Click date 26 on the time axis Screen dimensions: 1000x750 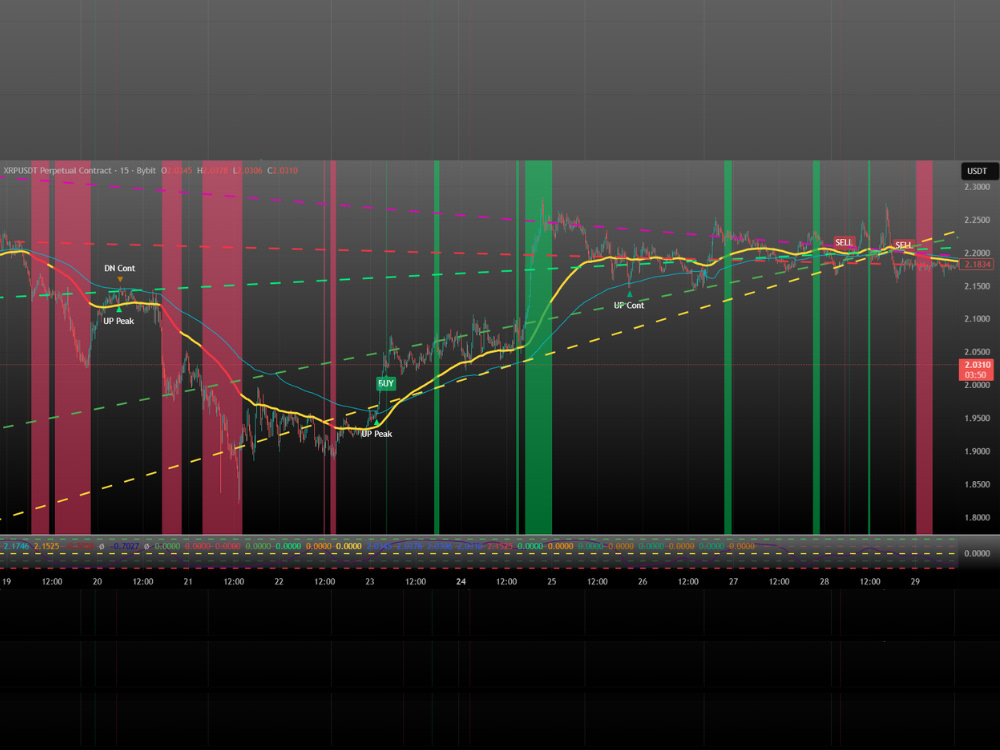tap(642, 582)
